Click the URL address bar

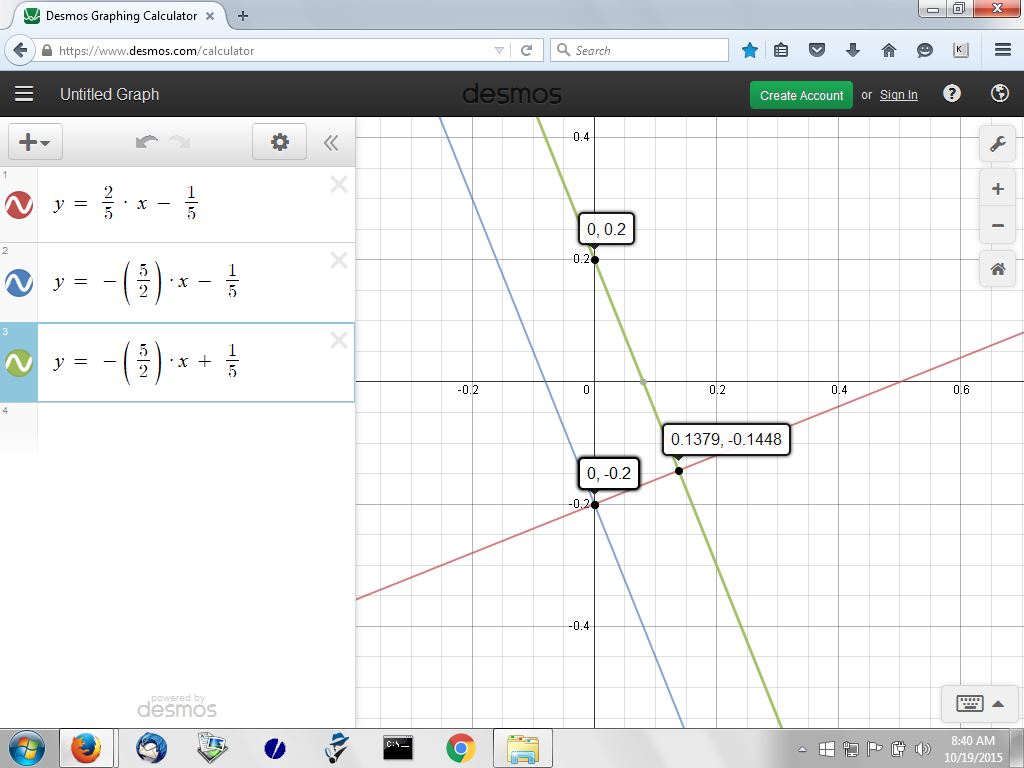271,50
